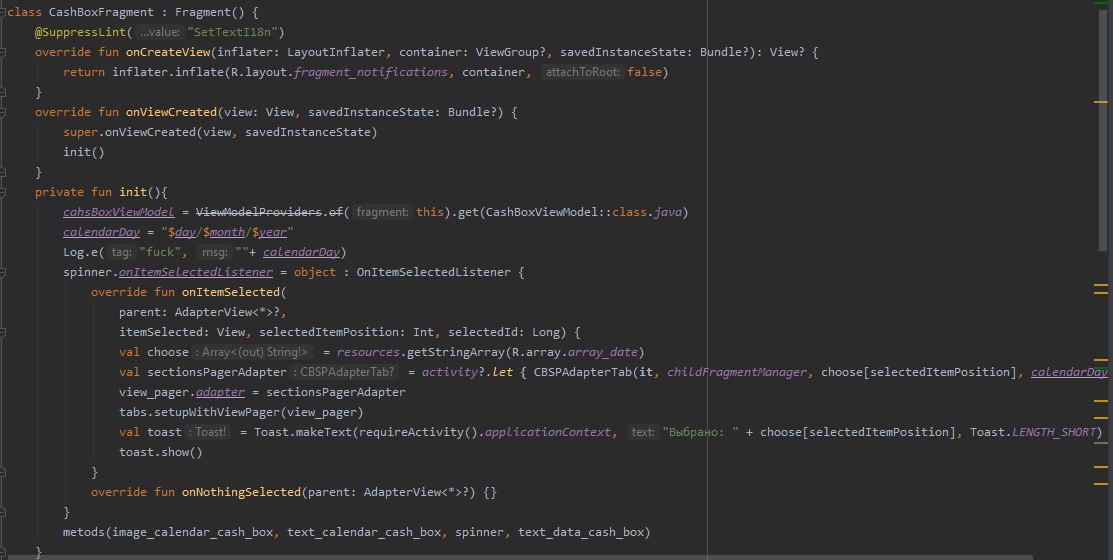Click the tag: parameter hint
Viewport: 1113px width, 560px height.
(121, 252)
